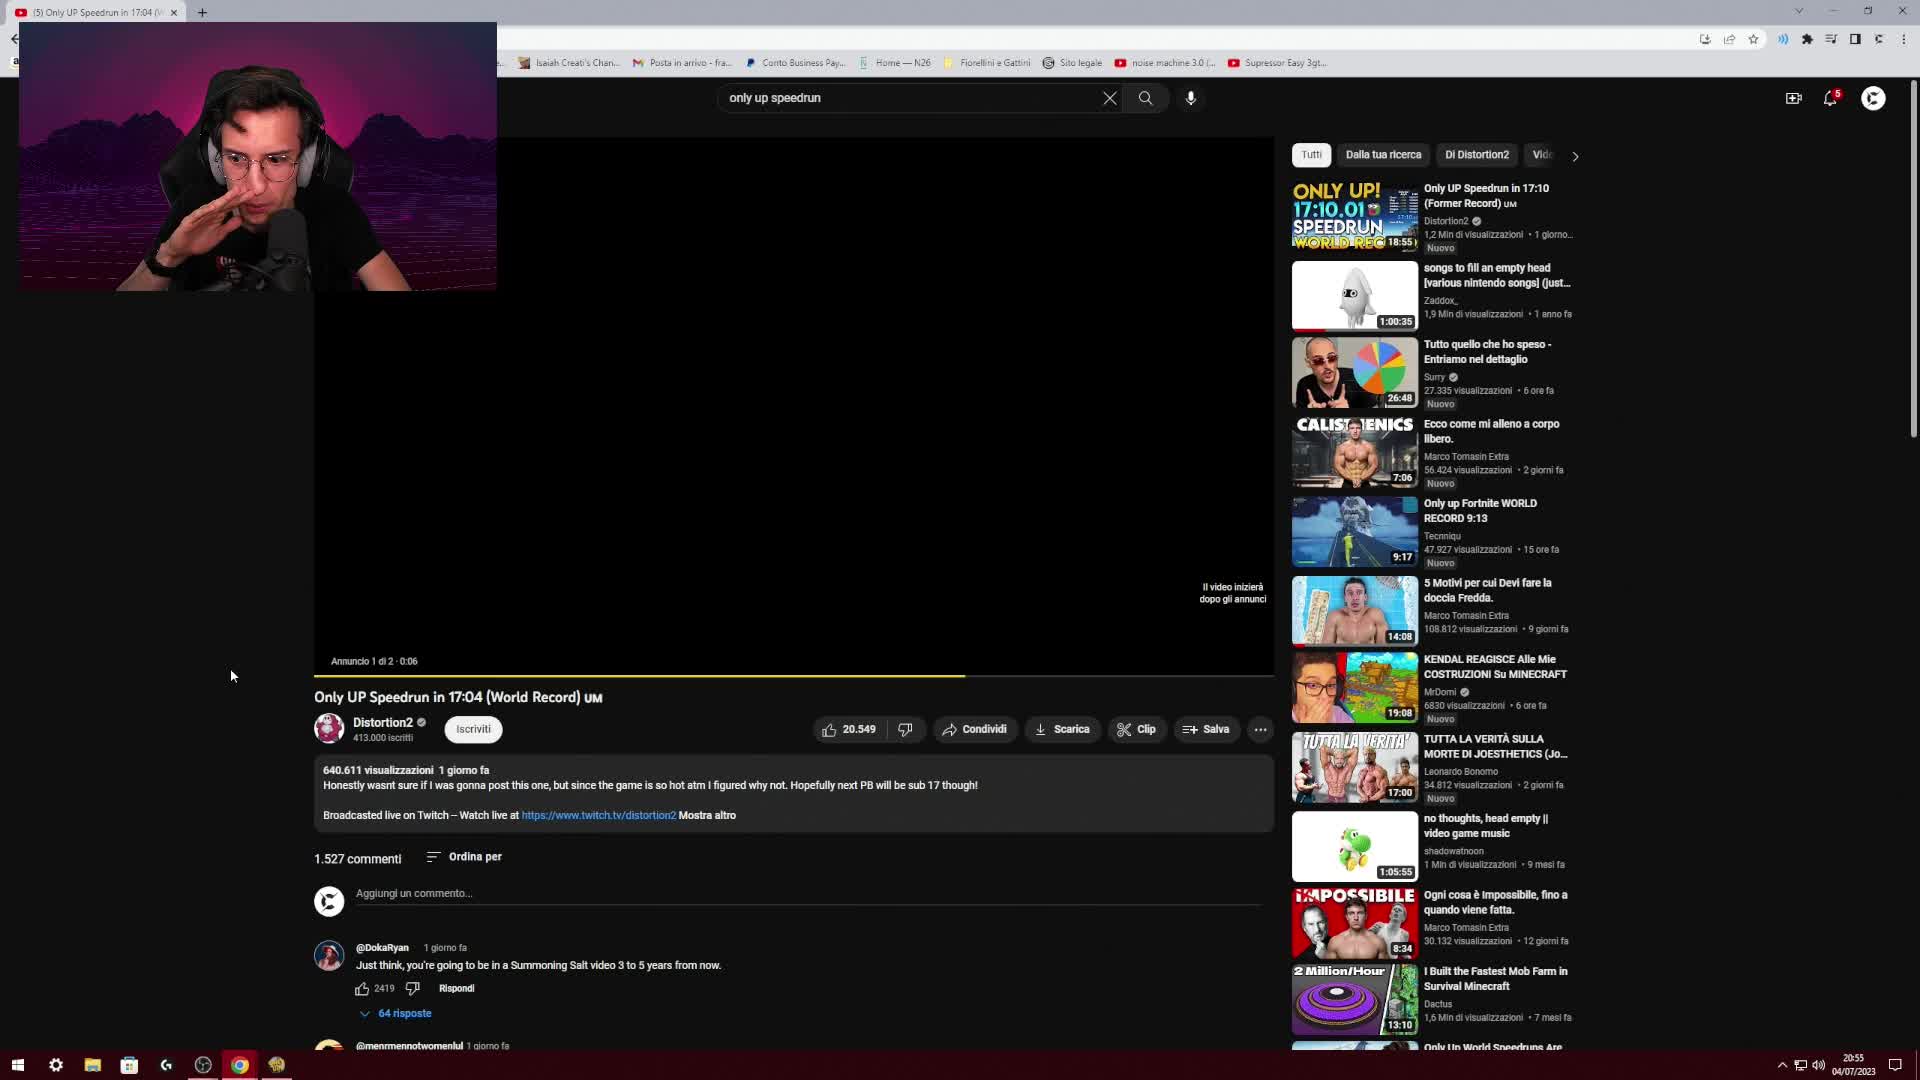Click the Scarica download button

pos(1062,730)
